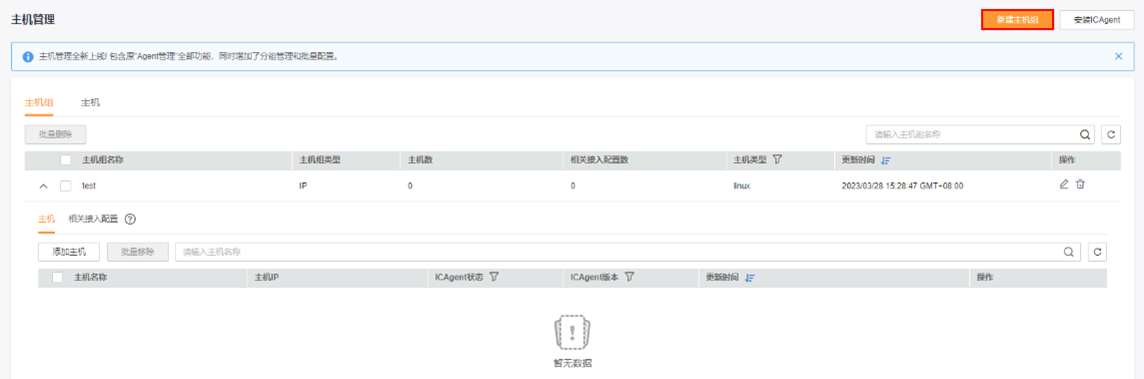Click the 相关接入配置数 column header

[600, 160]
